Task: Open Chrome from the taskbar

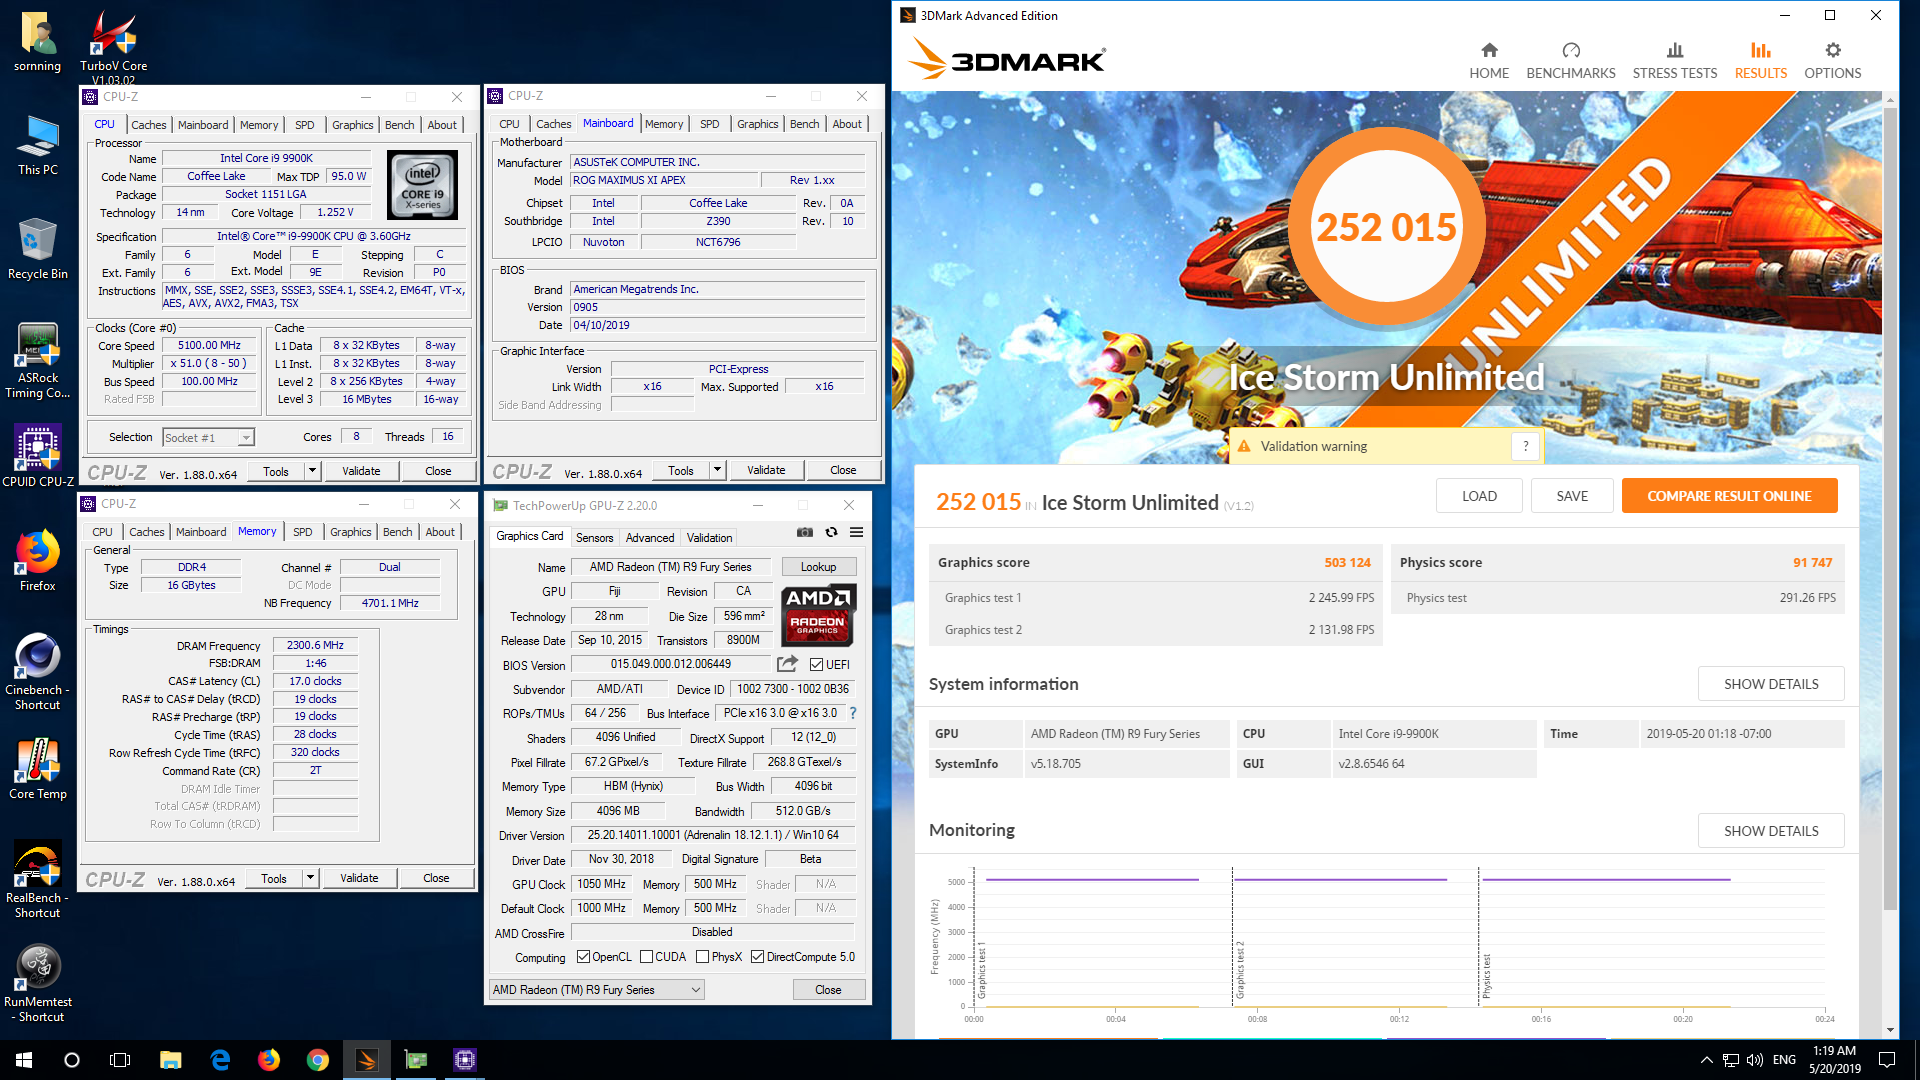Action: [x=318, y=1060]
